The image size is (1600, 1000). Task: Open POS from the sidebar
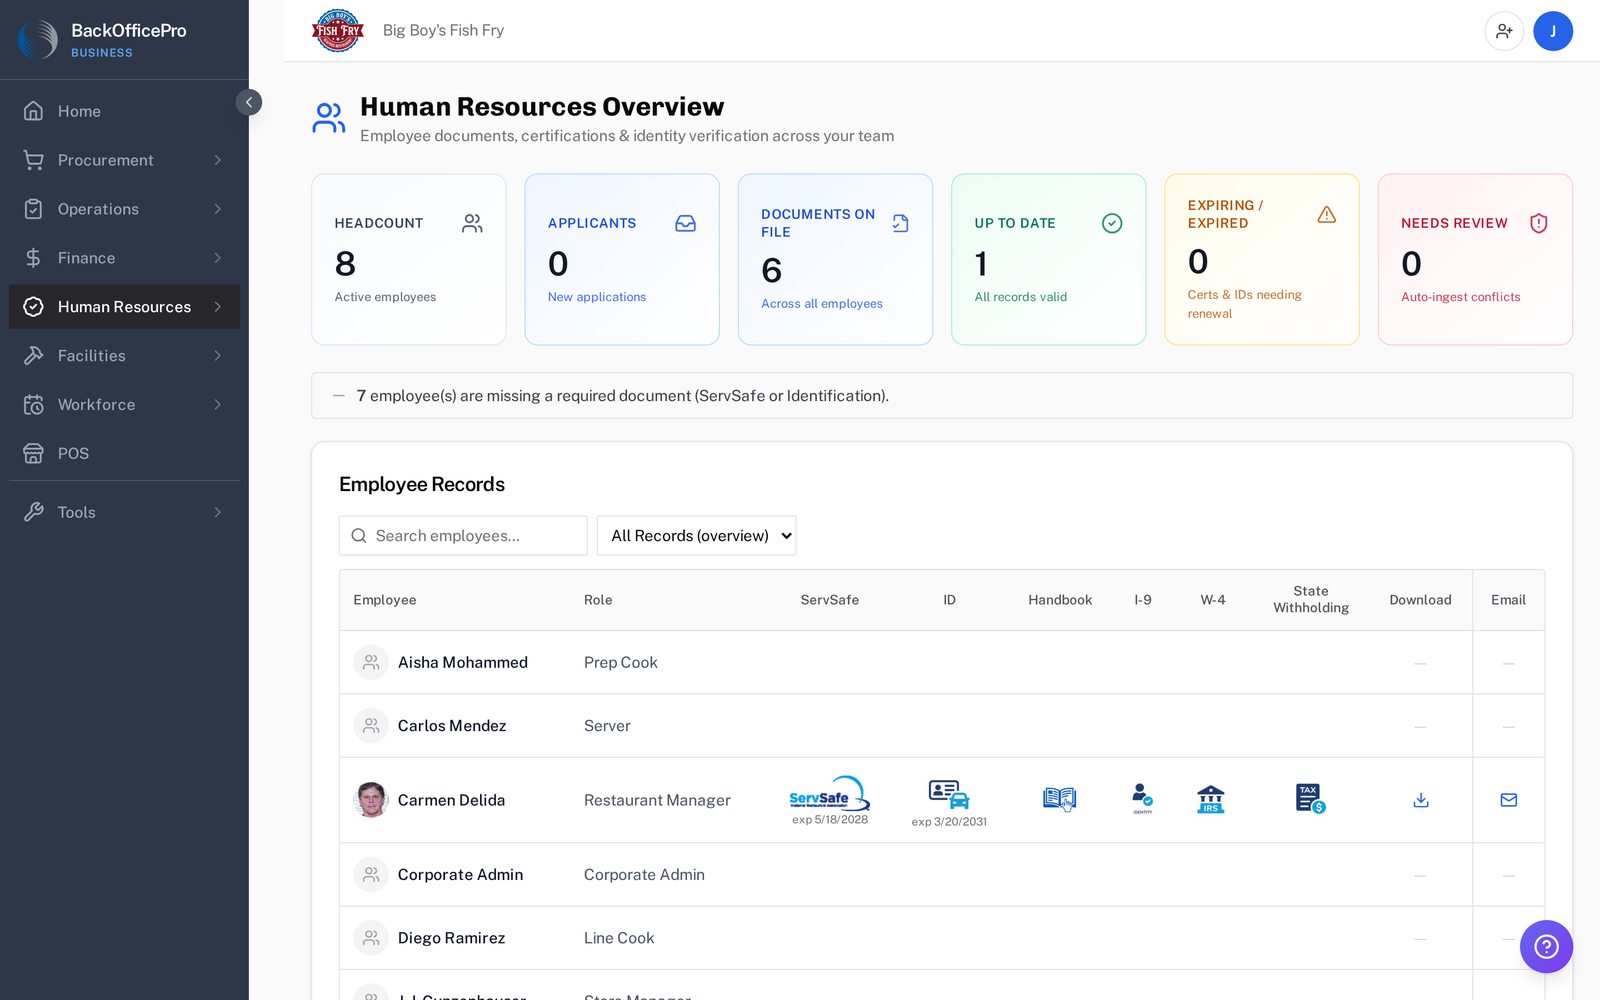(x=124, y=454)
